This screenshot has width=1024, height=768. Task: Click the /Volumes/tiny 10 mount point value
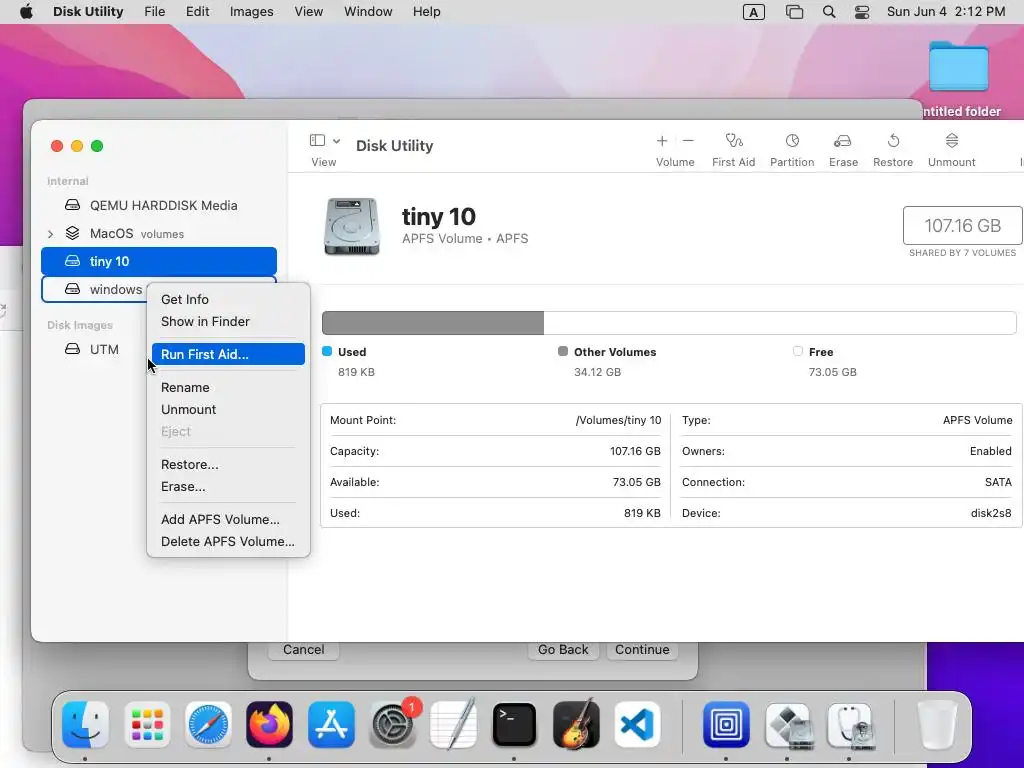coord(618,420)
